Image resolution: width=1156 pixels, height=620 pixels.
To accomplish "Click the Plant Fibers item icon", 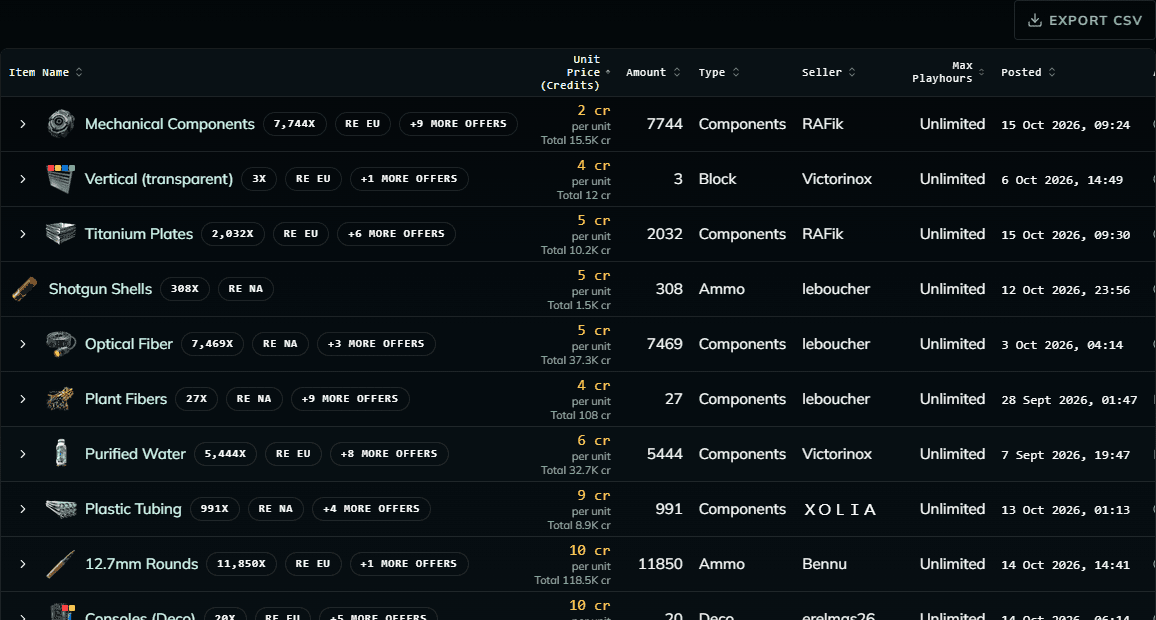I will (x=60, y=399).
